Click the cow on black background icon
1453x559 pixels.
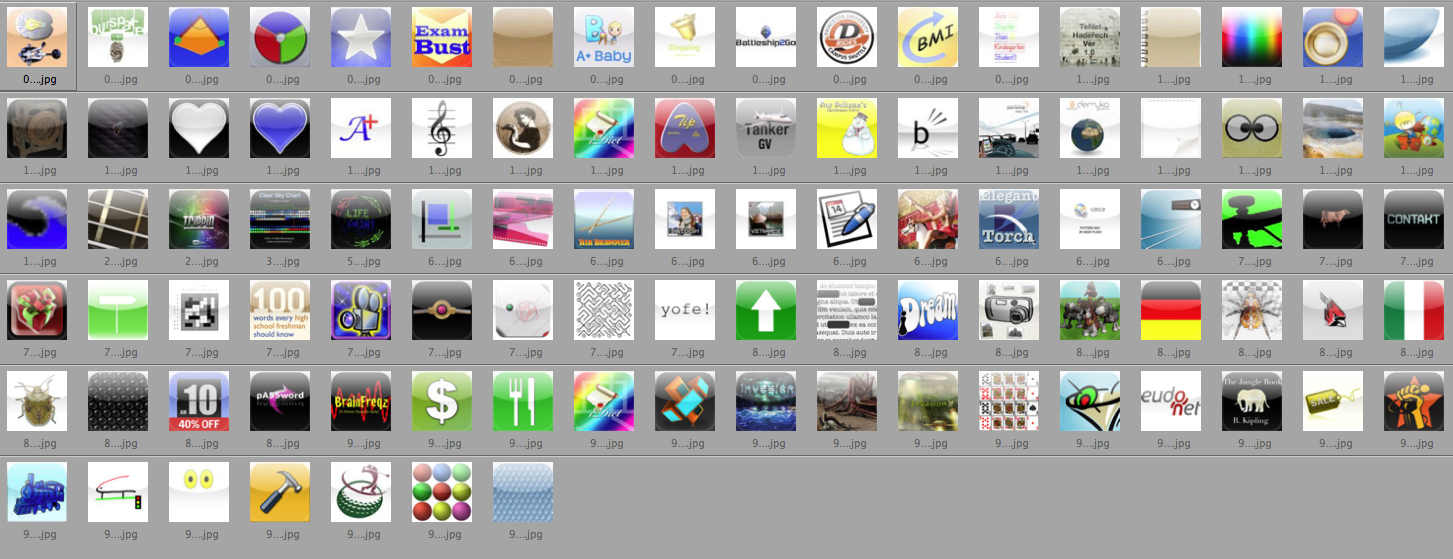click(x=1333, y=219)
